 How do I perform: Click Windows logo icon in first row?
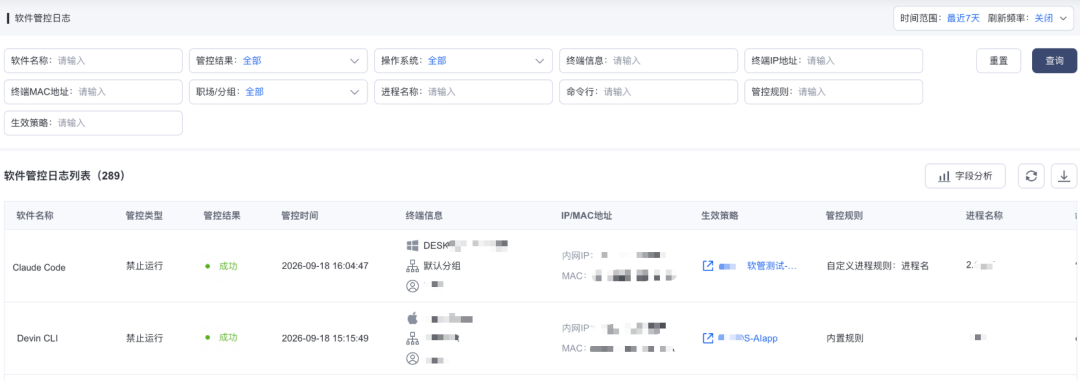(x=413, y=245)
